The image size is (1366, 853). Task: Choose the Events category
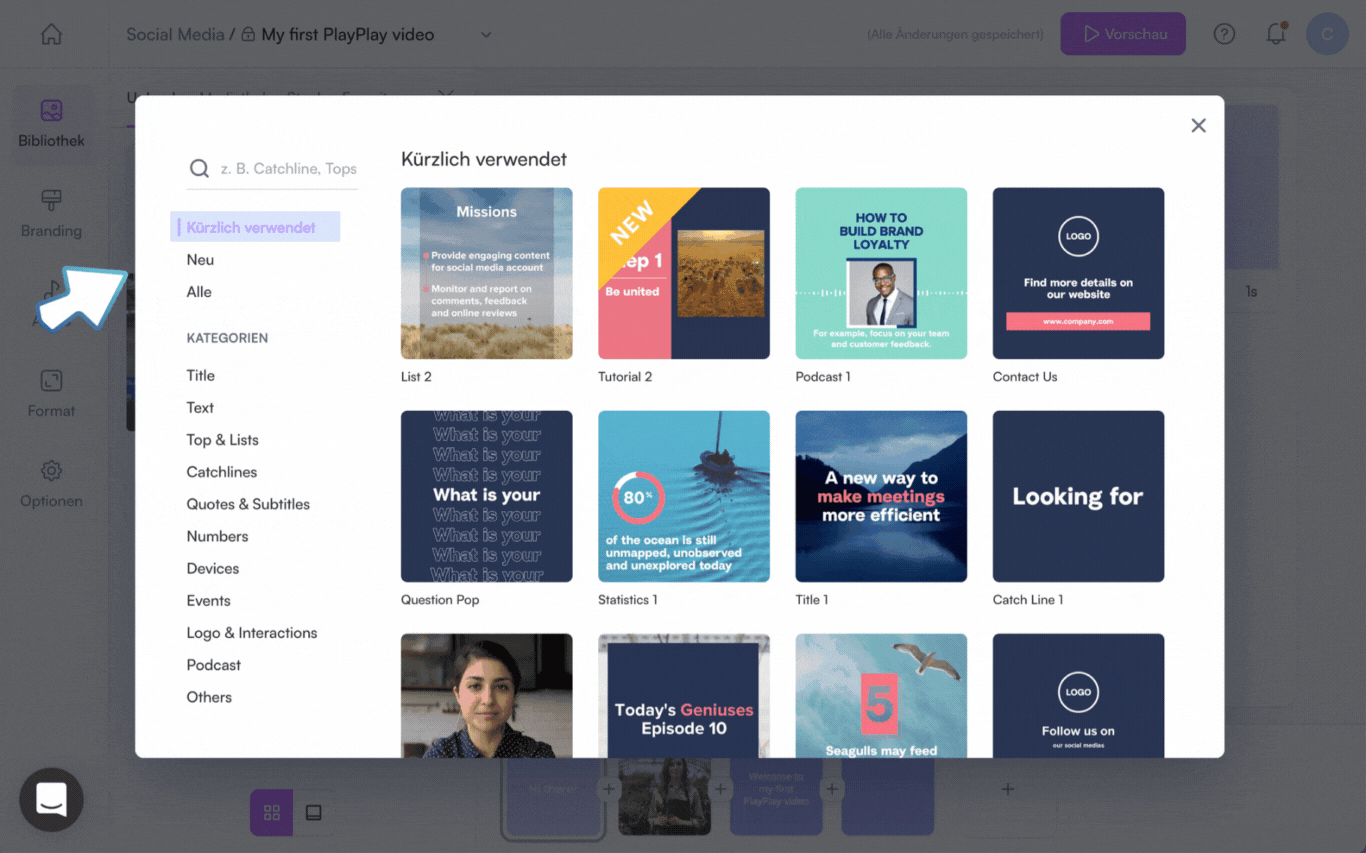[x=208, y=601]
